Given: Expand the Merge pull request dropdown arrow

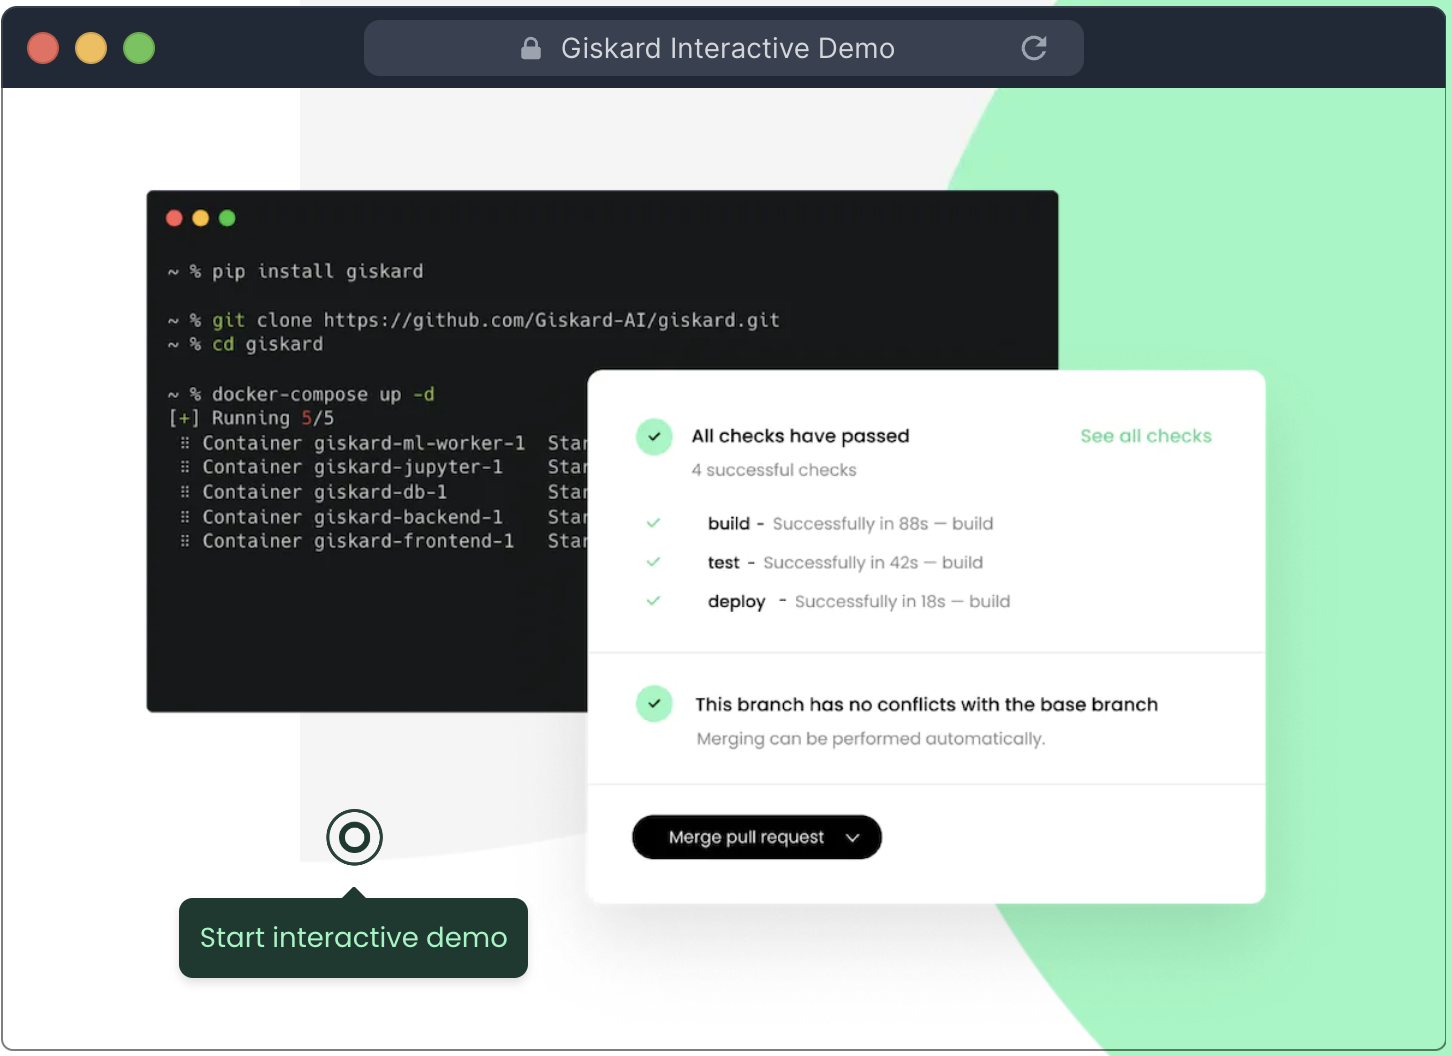Looking at the screenshot, I should click(852, 838).
